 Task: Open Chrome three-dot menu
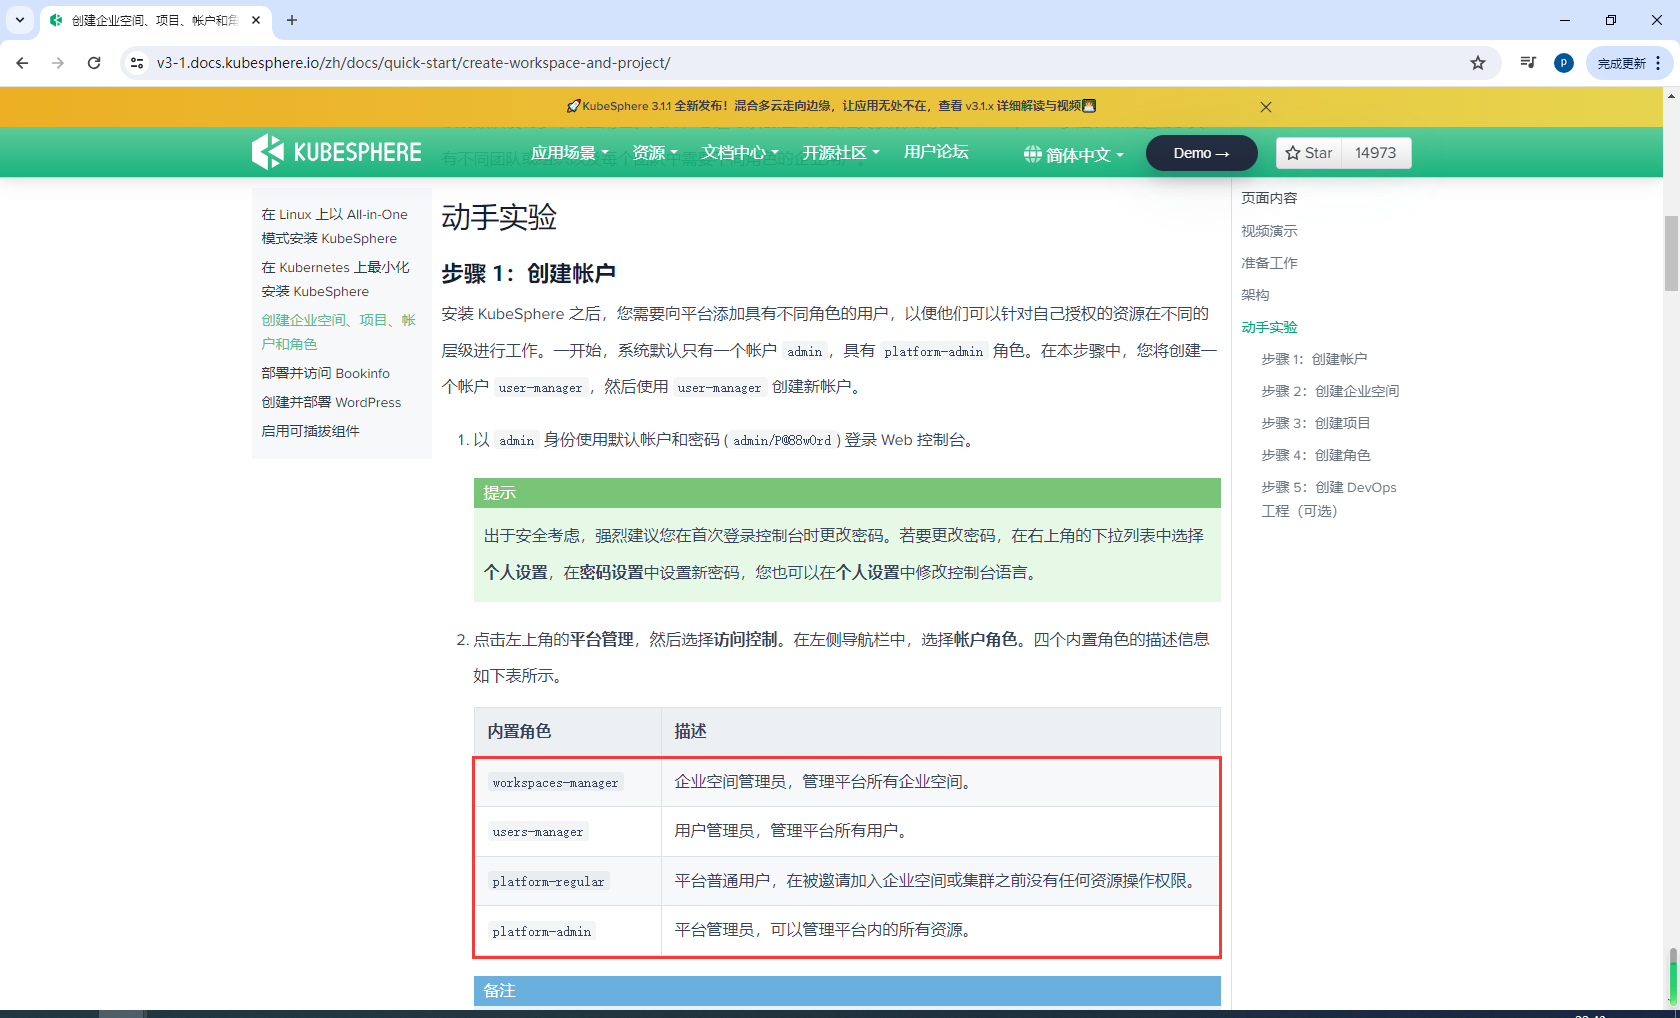pos(1658,63)
